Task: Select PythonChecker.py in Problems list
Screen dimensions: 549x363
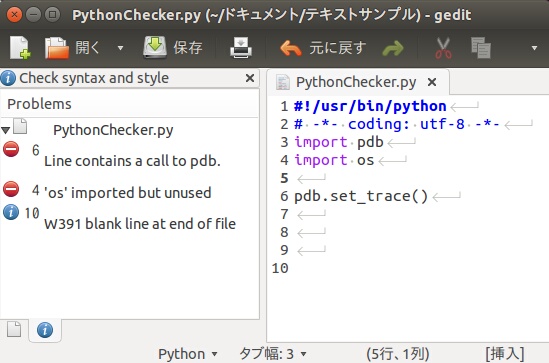Action: [x=113, y=130]
